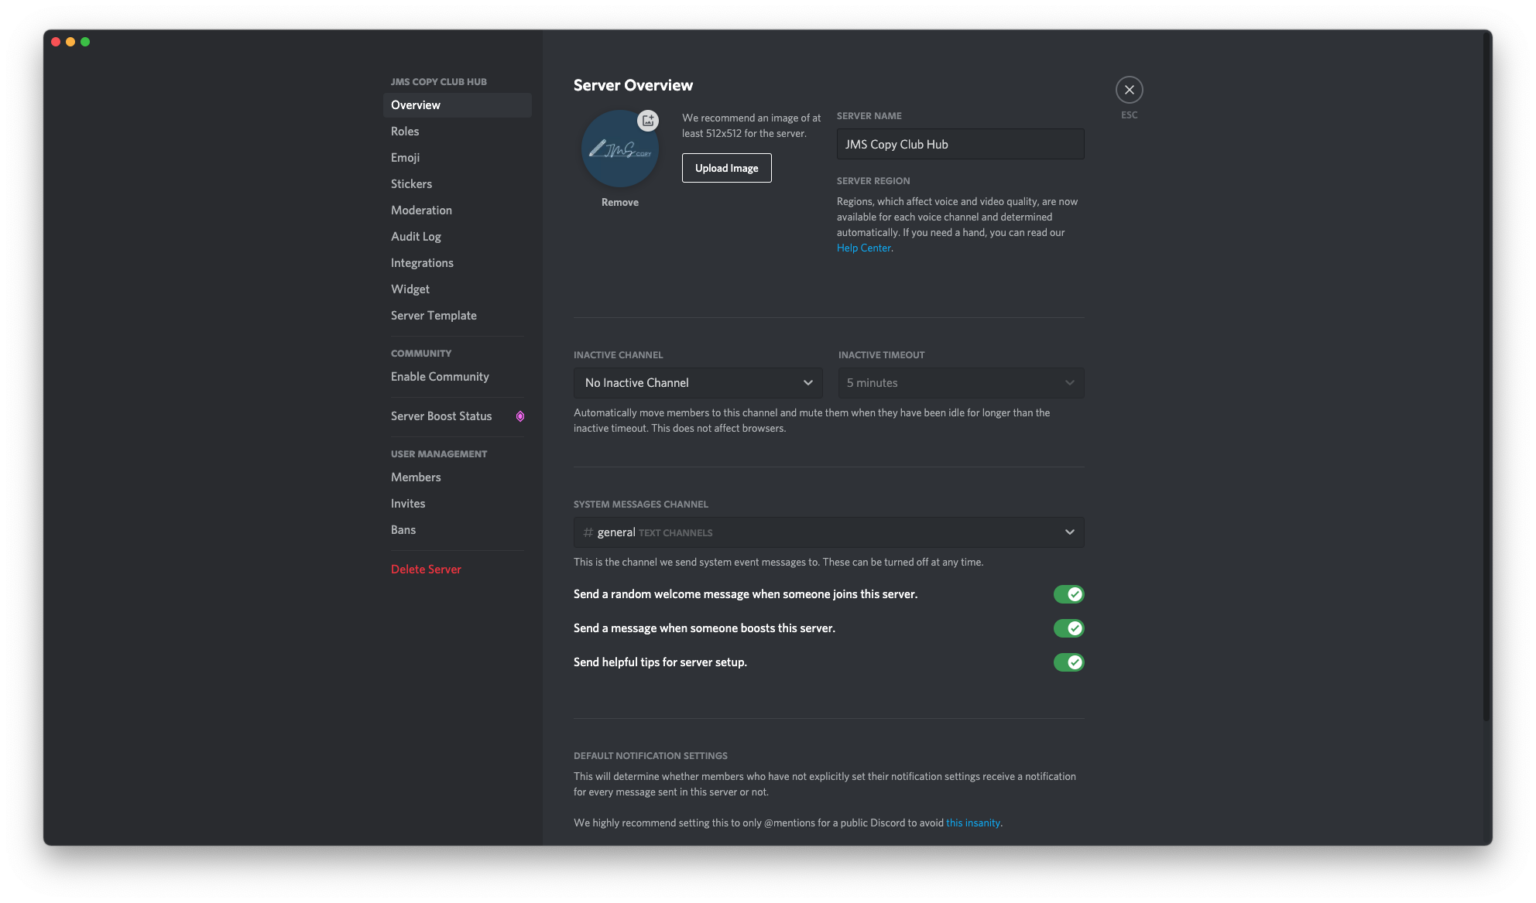Image resolution: width=1536 pixels, height=903 pixels.
Task: Open the System Messages Channel selector
Action: (x=828, y=532)
